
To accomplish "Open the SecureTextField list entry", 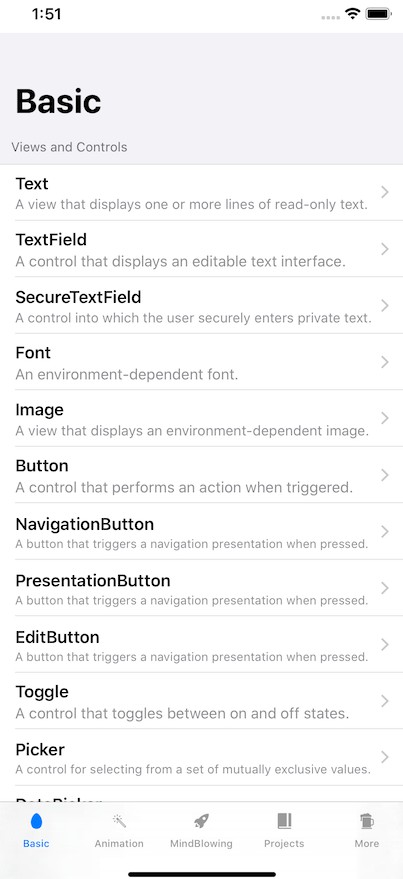I will [201, 306].
